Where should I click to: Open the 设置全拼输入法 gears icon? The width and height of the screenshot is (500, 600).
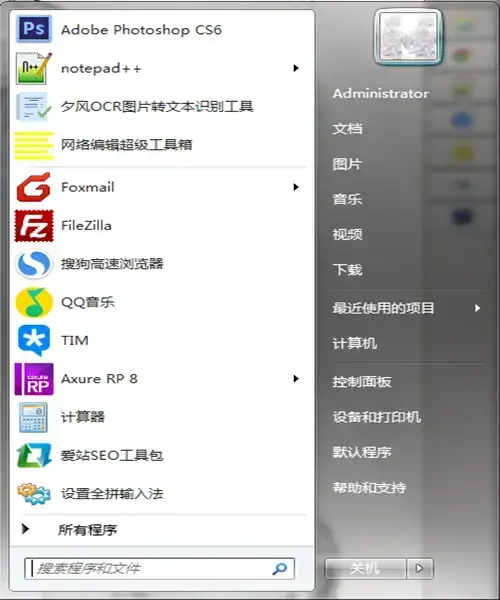tap(34, 494)
